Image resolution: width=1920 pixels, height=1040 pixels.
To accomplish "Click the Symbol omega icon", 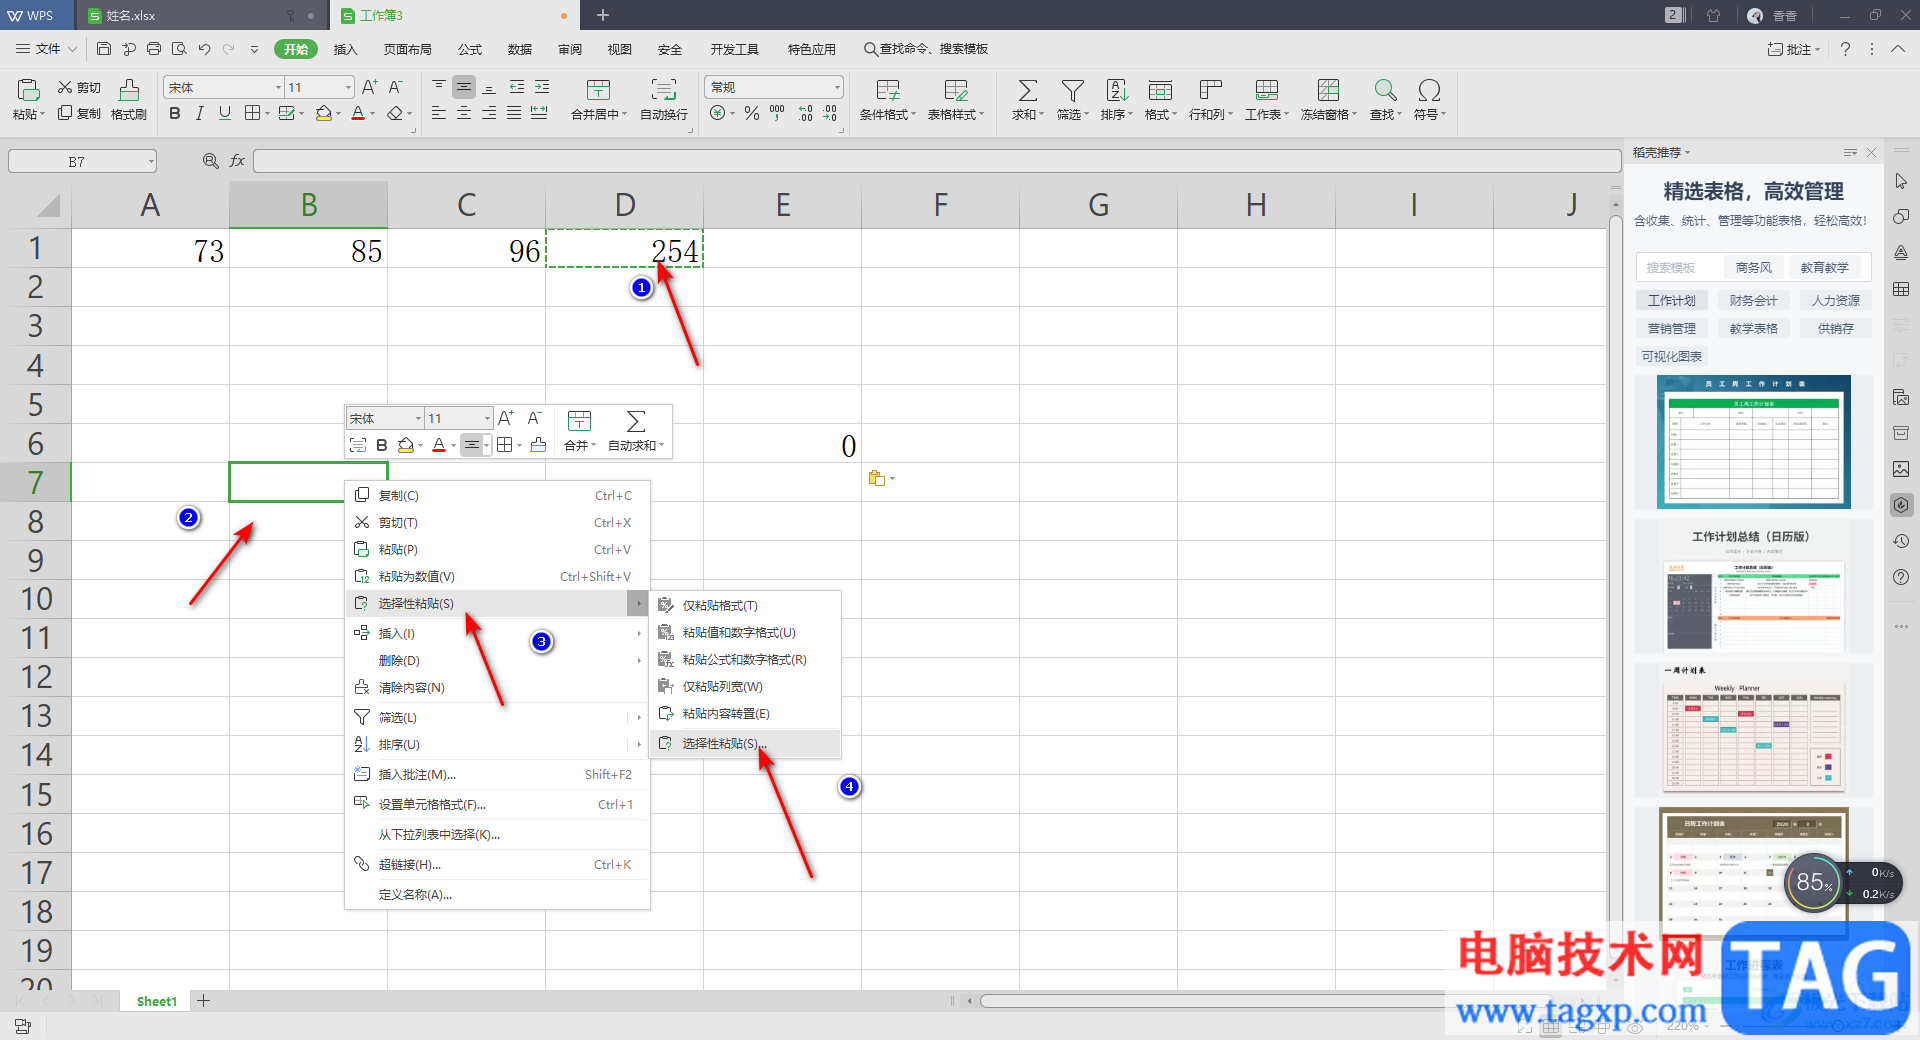I will click(x=1429, y=91).
